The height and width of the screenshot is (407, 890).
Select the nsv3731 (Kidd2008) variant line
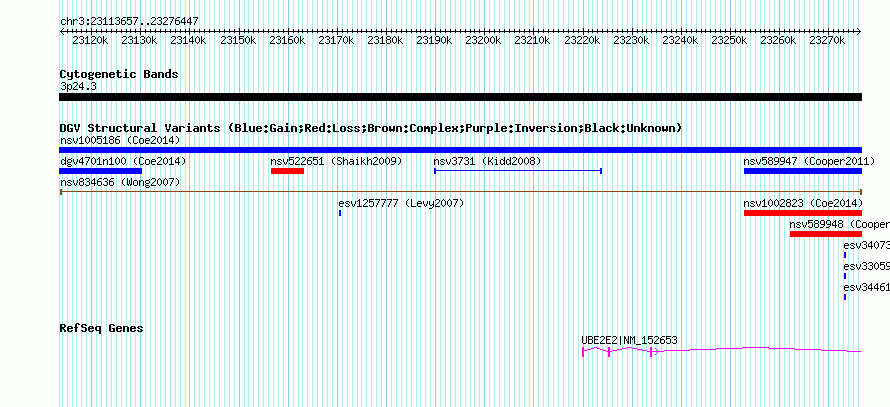[x=518, y=171]
